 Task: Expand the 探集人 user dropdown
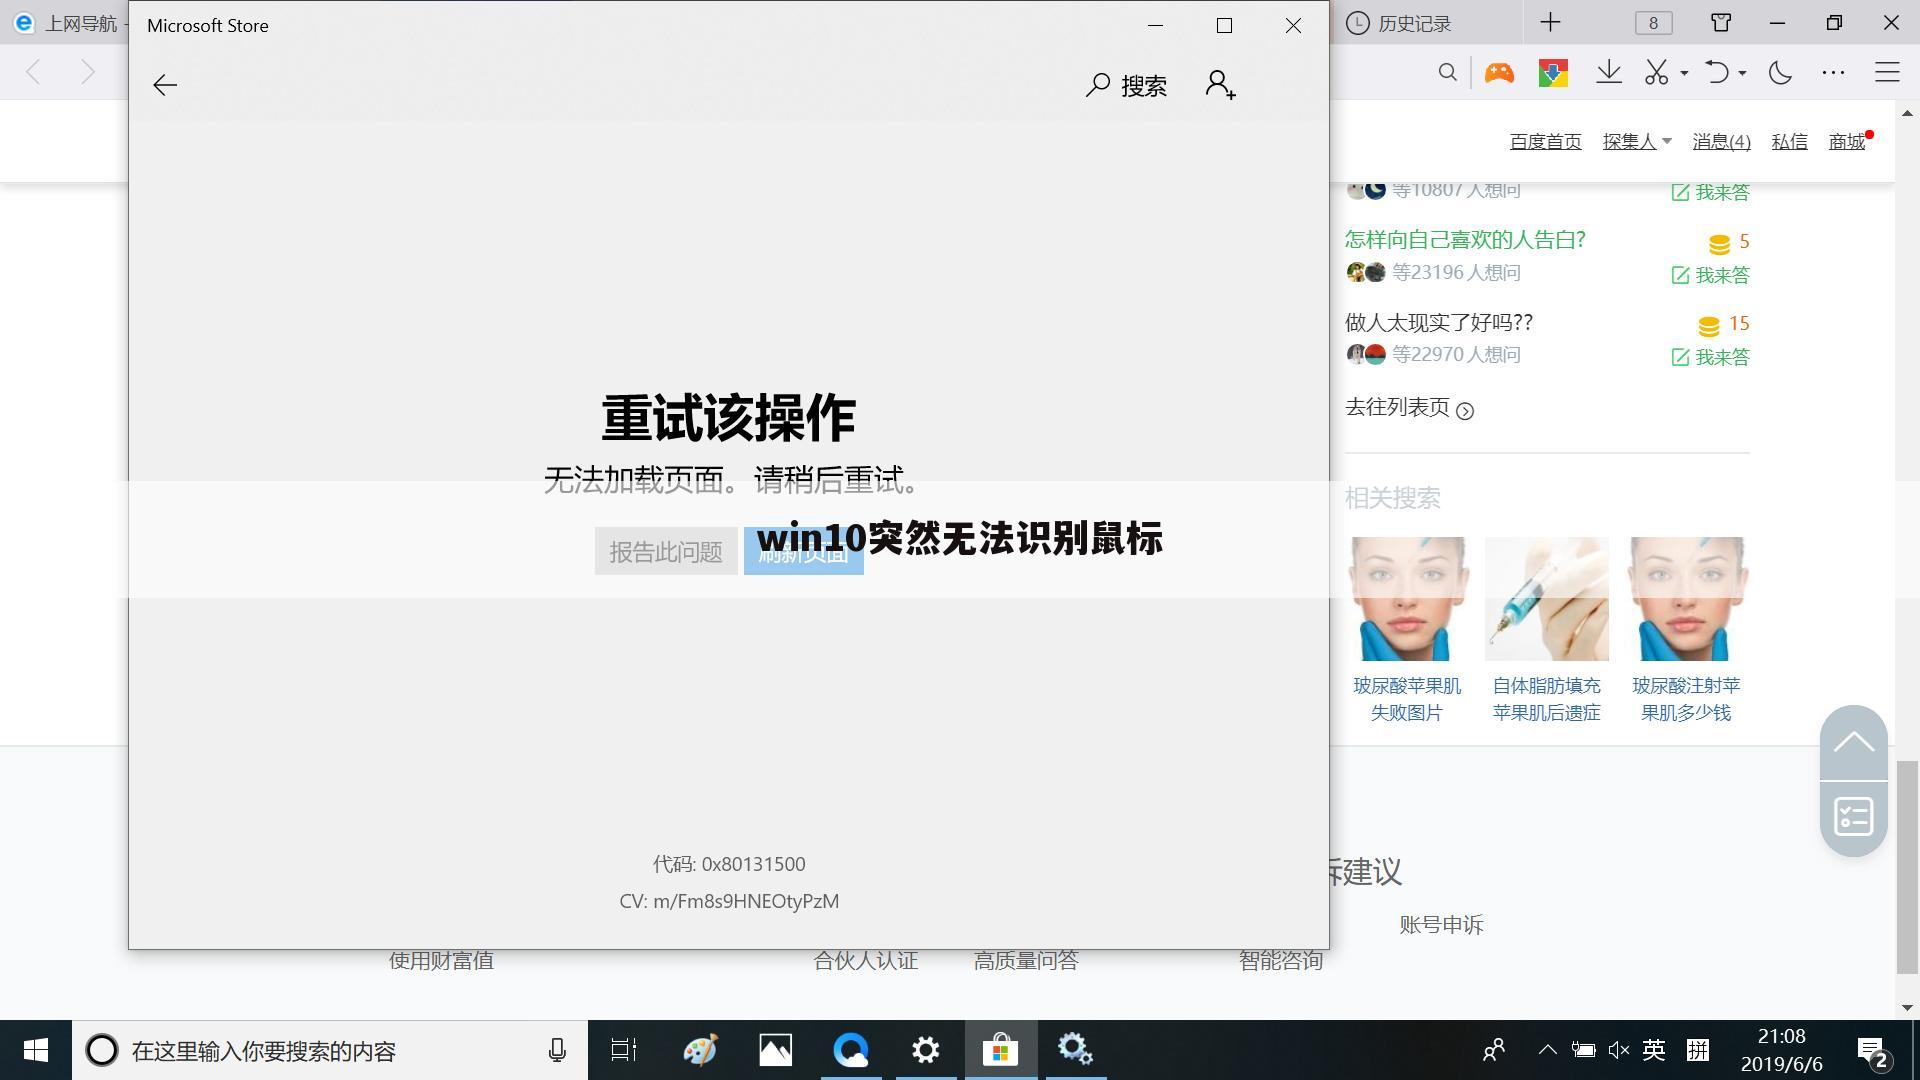[x=1637, y=142]
